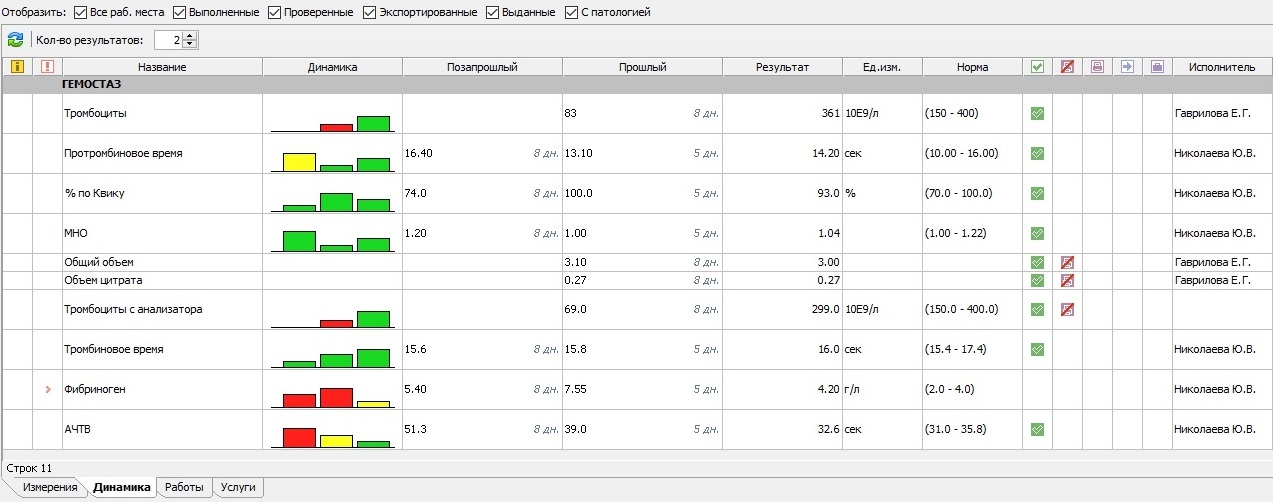
Task: Decrease results count with down arrow
Action: [191, 45]
